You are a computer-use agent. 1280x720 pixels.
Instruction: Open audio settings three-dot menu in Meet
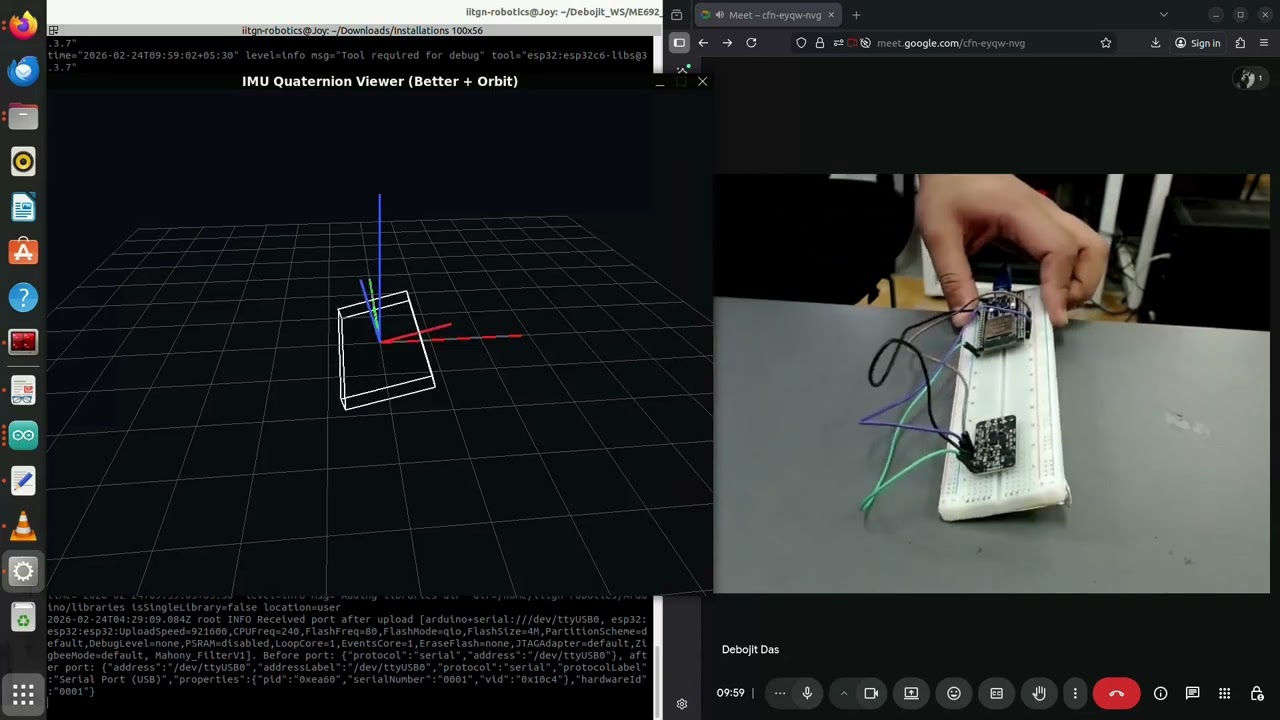(780, 693)
